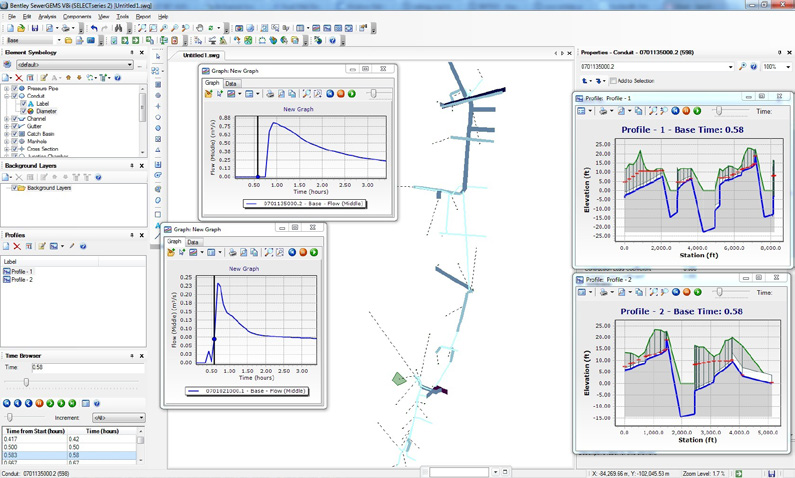Expand the Pressure Pipe tree node

pyautogui.click(x=7, y=88)
